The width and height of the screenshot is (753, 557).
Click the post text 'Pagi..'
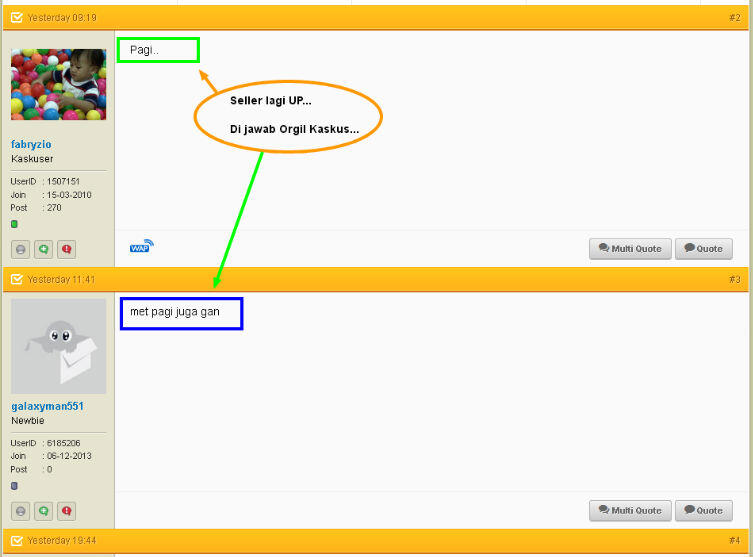[x=144, y=50]
